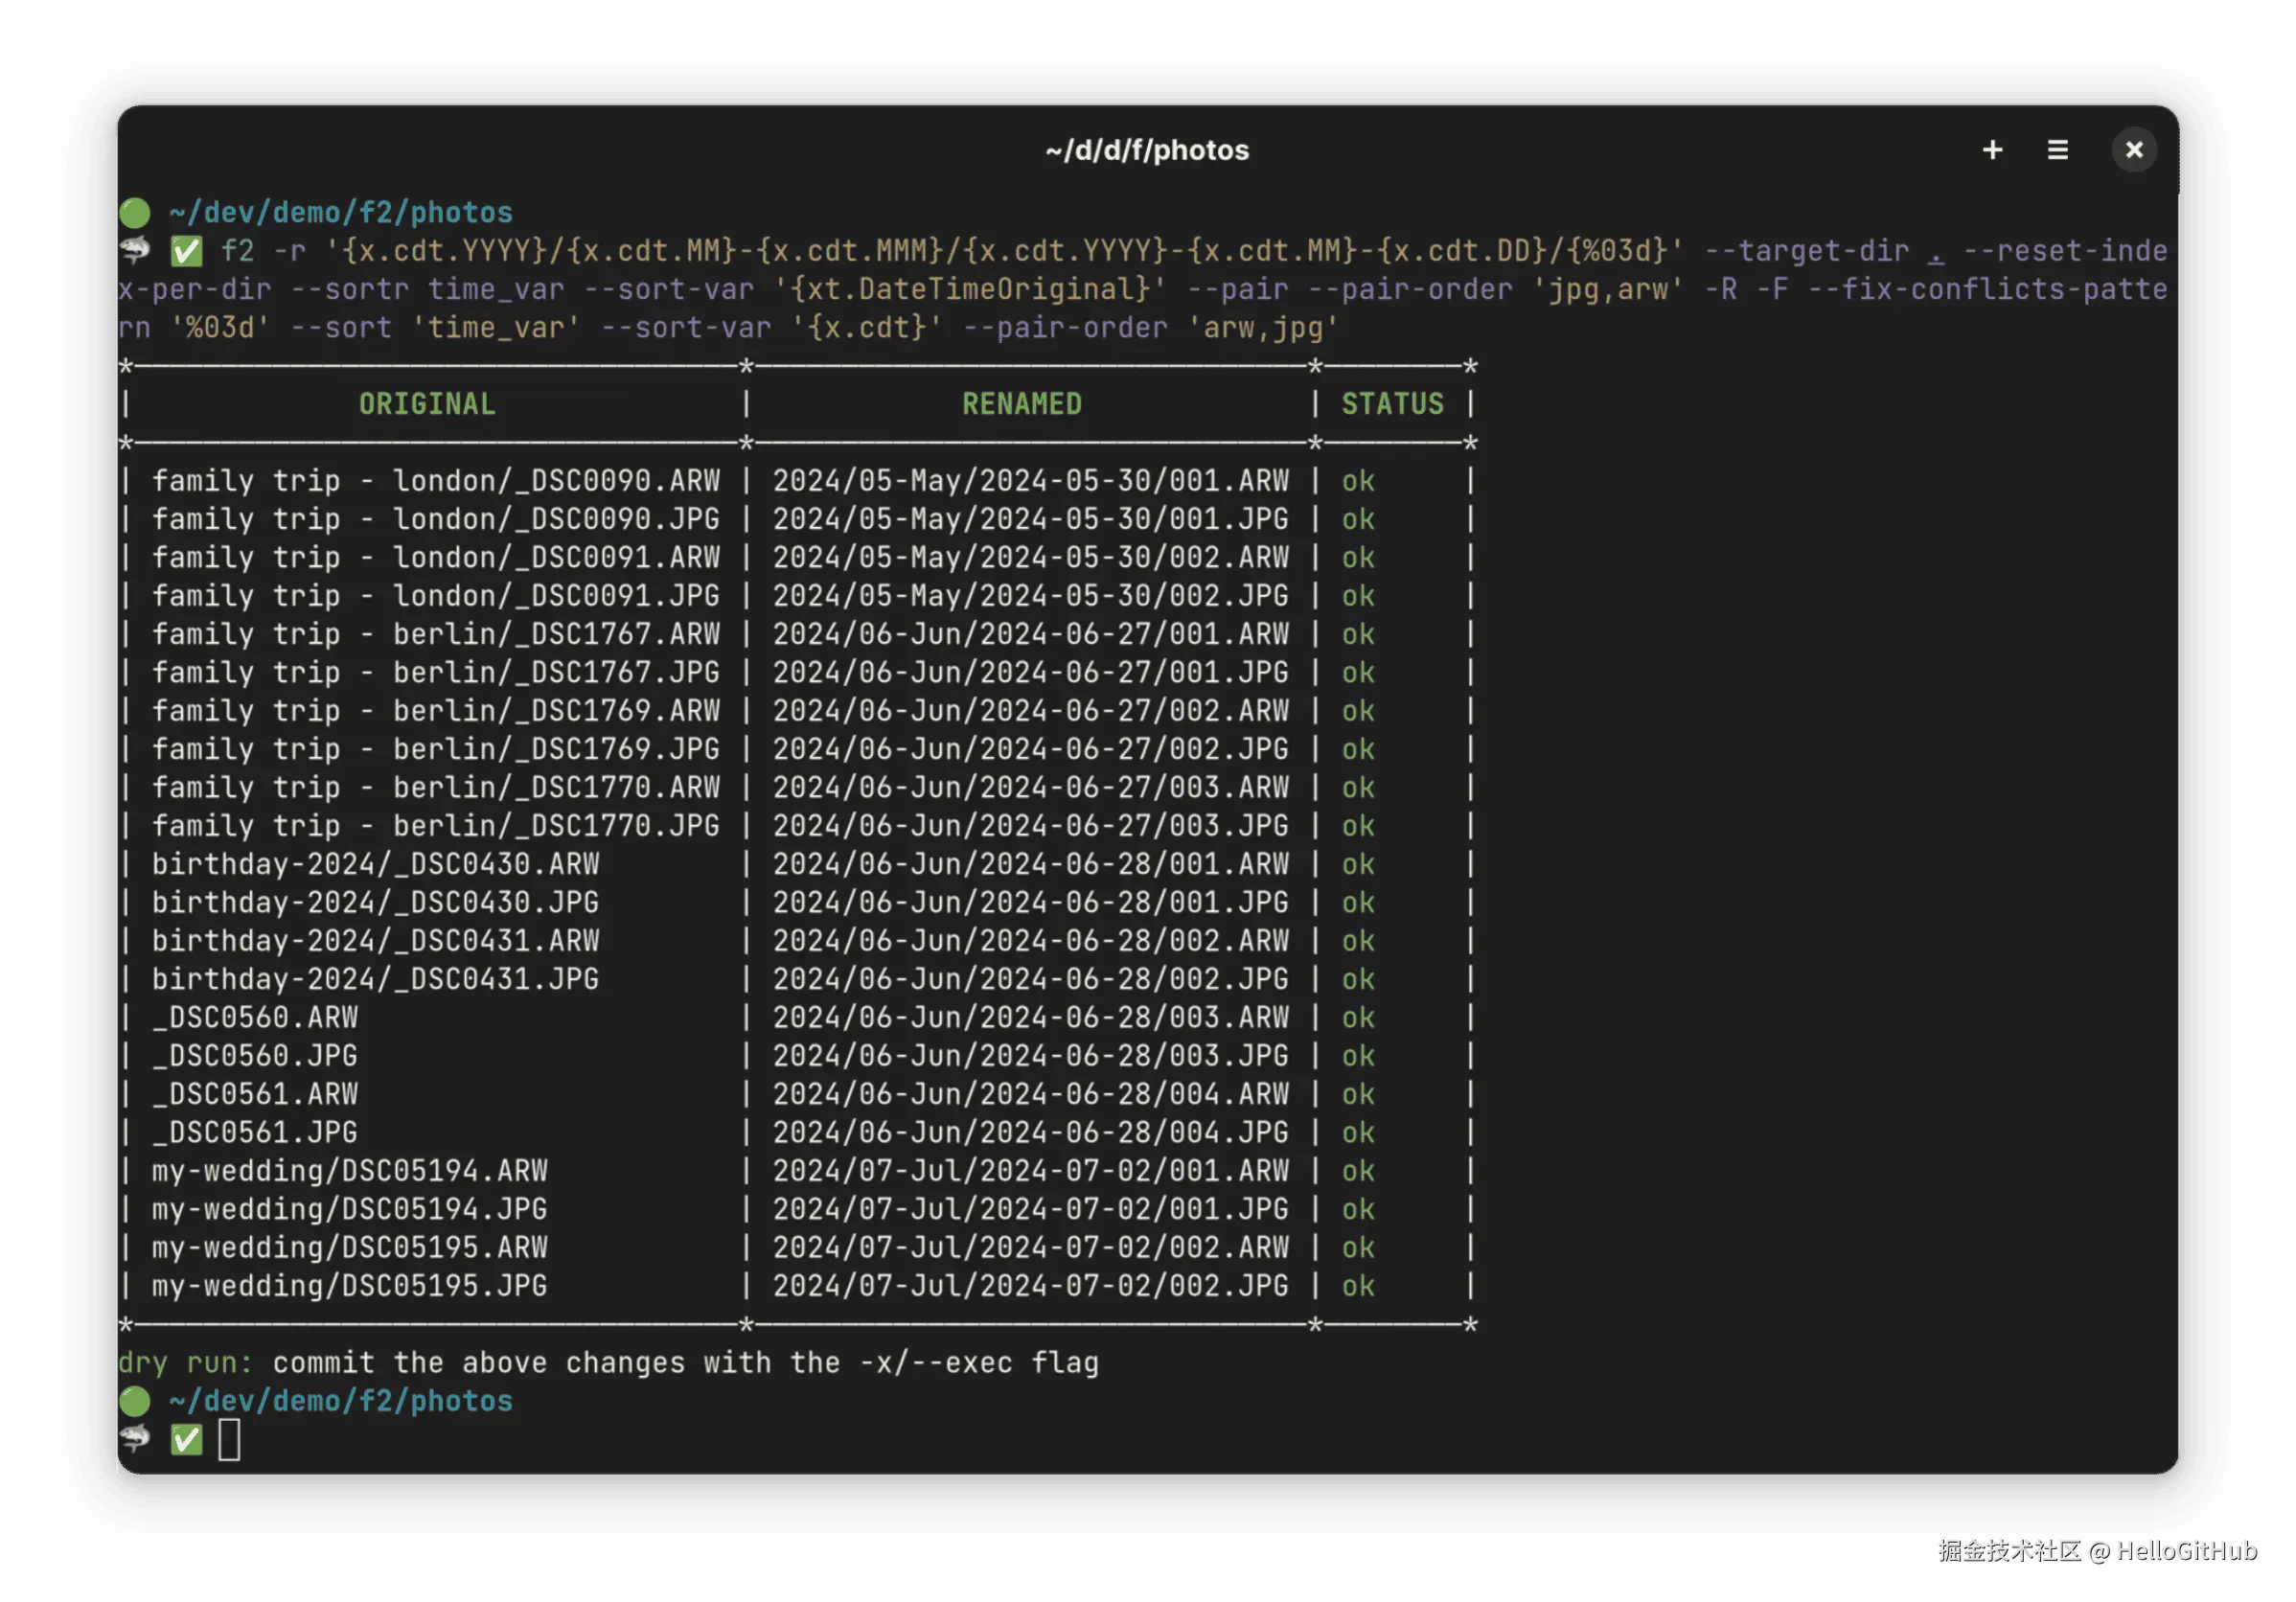
Task: Click the 'dry run:' label text
Action: (185, 1363)
